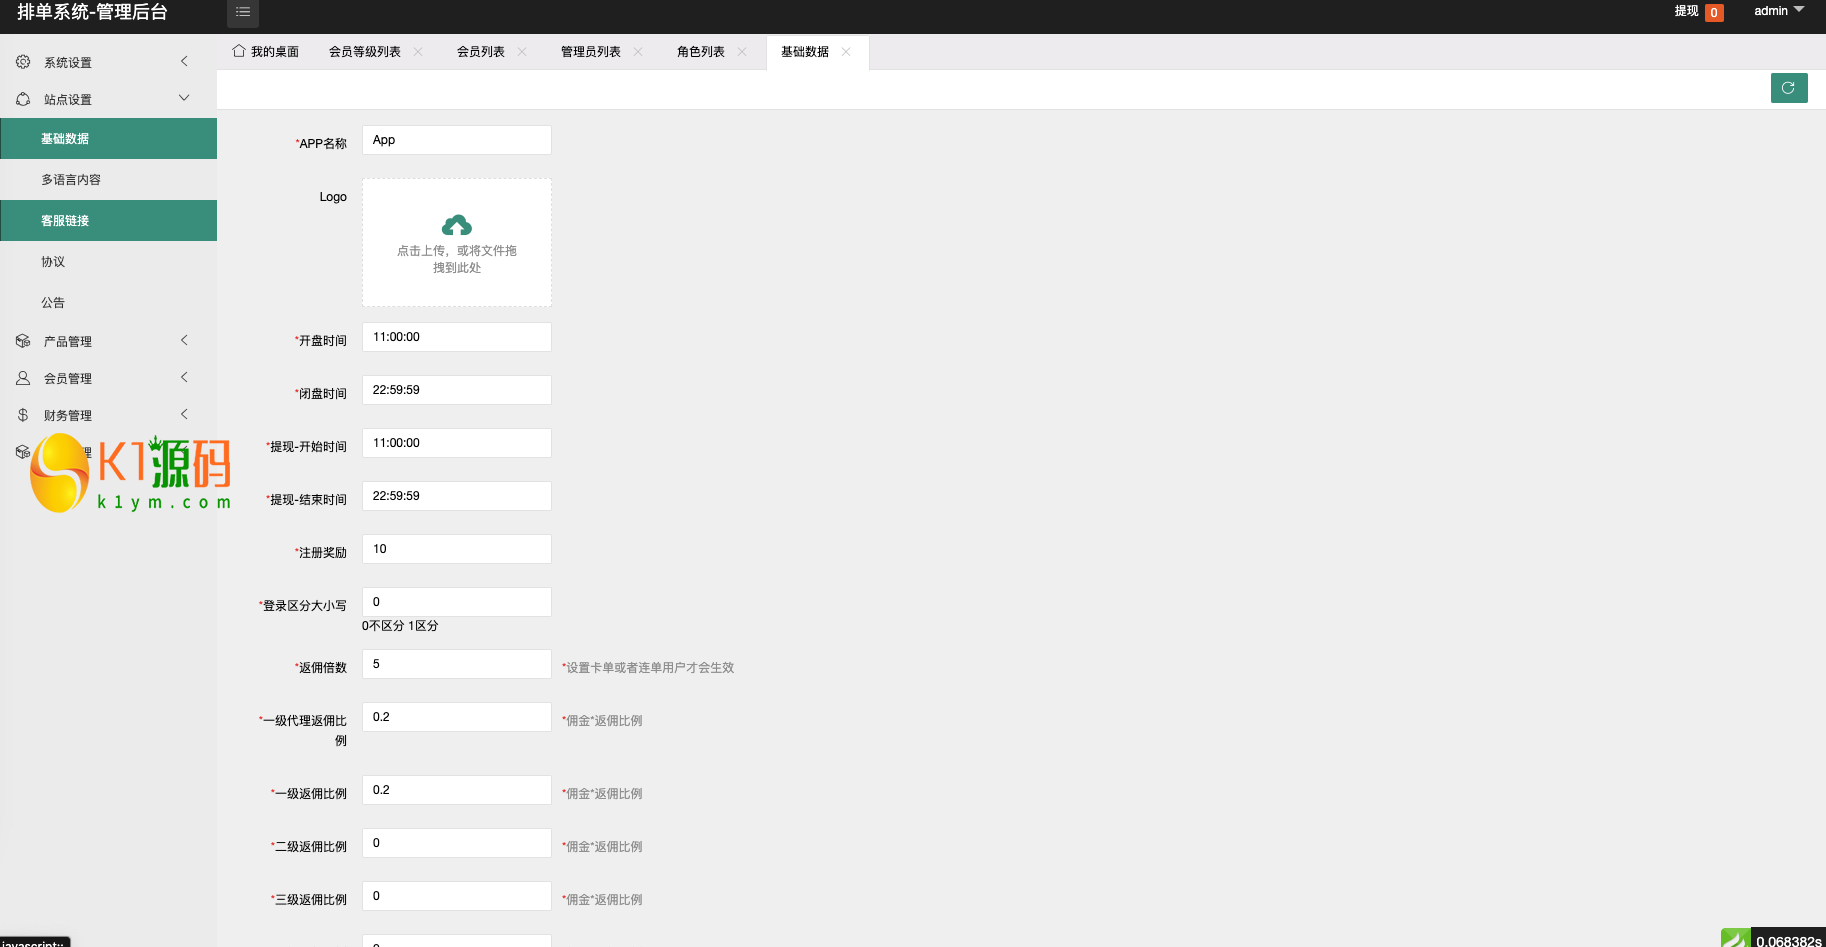Screen dimensions: 1826x947
Task: Click the 0不区分 1区分 hint text
Action: pos(400,626)
